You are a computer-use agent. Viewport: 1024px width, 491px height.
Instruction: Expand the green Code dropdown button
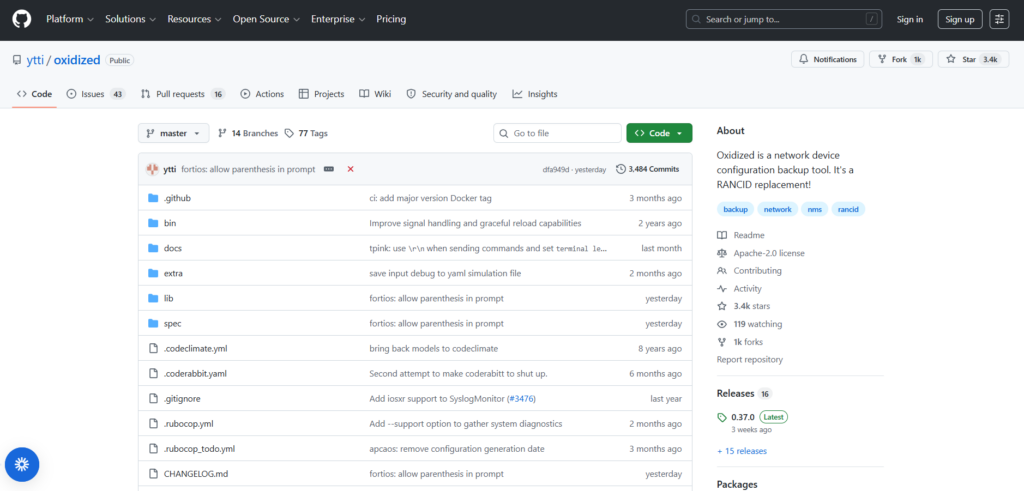(x=659, y=133)
